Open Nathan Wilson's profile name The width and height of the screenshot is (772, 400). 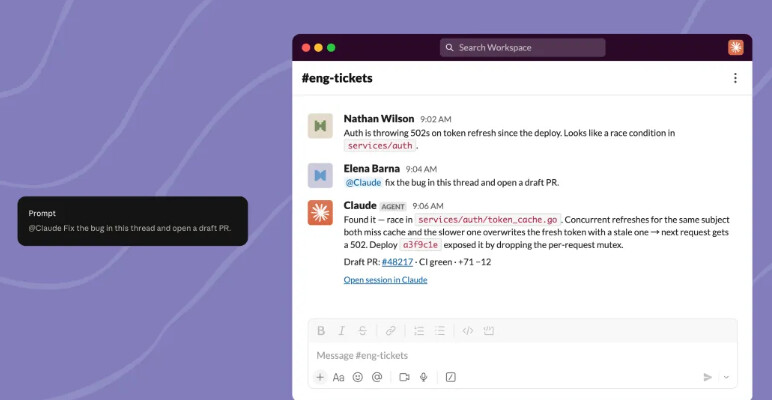coord(379,119)
